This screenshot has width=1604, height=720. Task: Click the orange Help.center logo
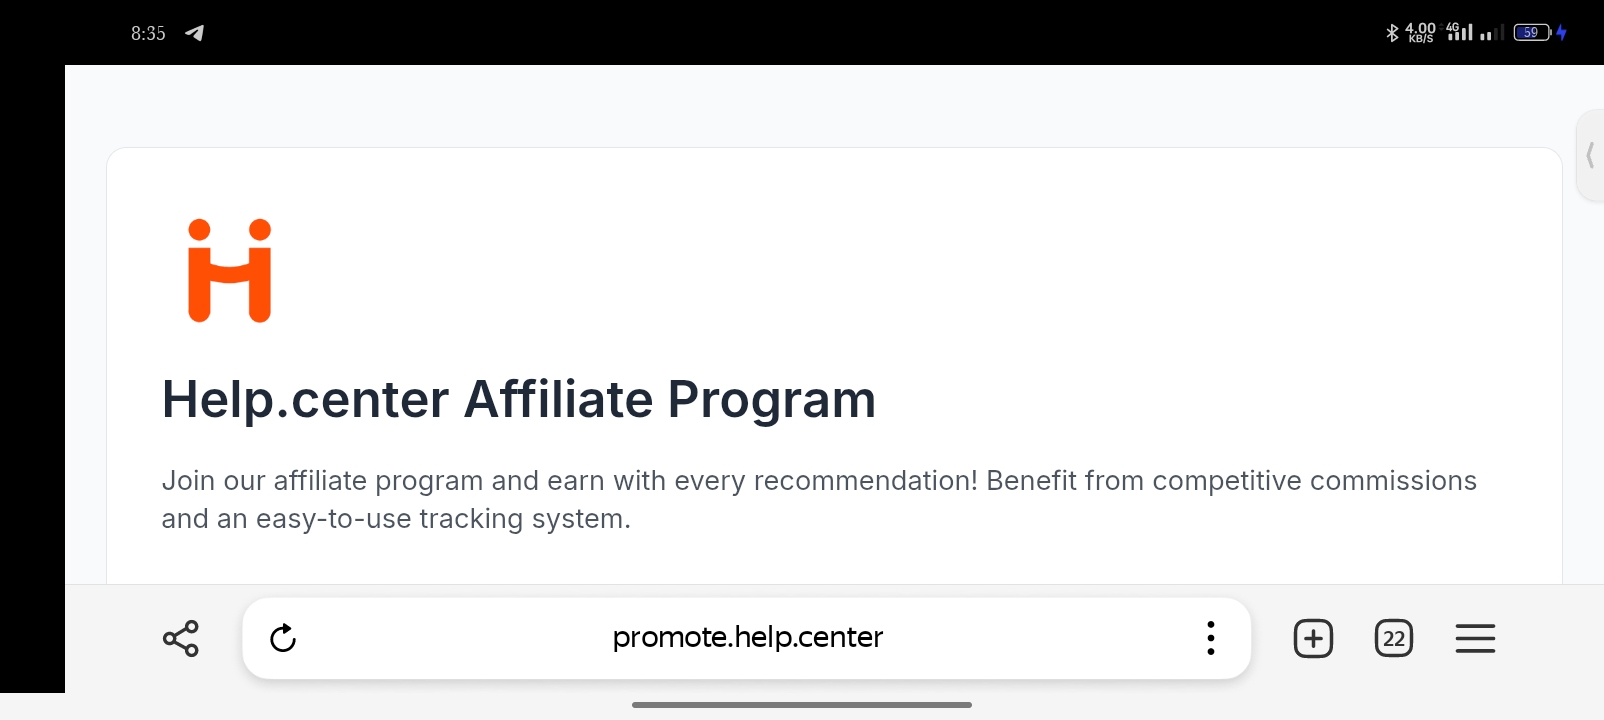[x=230, y=271]
